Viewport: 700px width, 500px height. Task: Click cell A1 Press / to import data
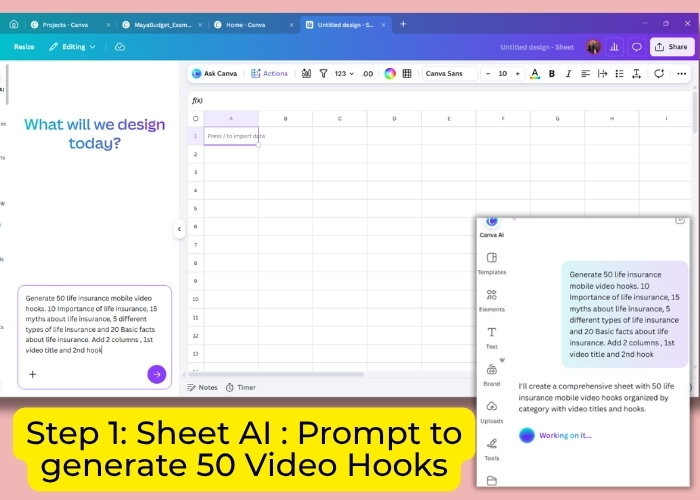(x=231, y=136)
